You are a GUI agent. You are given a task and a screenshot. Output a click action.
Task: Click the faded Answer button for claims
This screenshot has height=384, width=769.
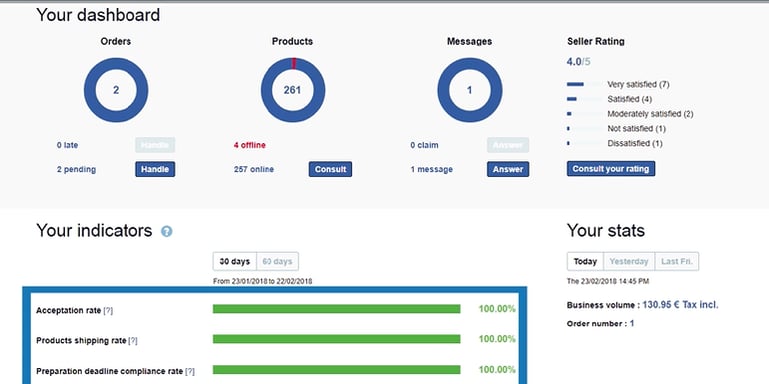point(508,145)
